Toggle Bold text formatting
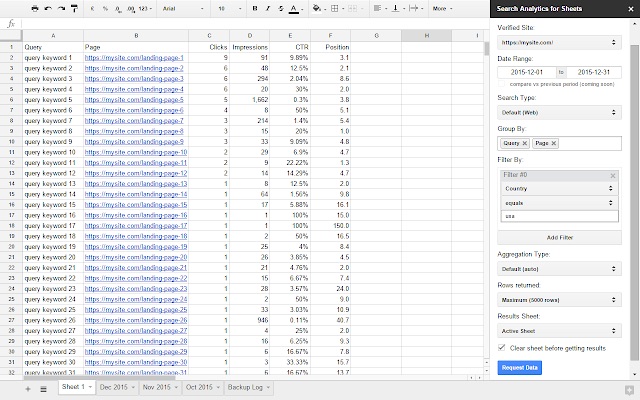Image resolution: width=640 pixels, height=400 pixels. pyautogui.click(x=254, y=8)
